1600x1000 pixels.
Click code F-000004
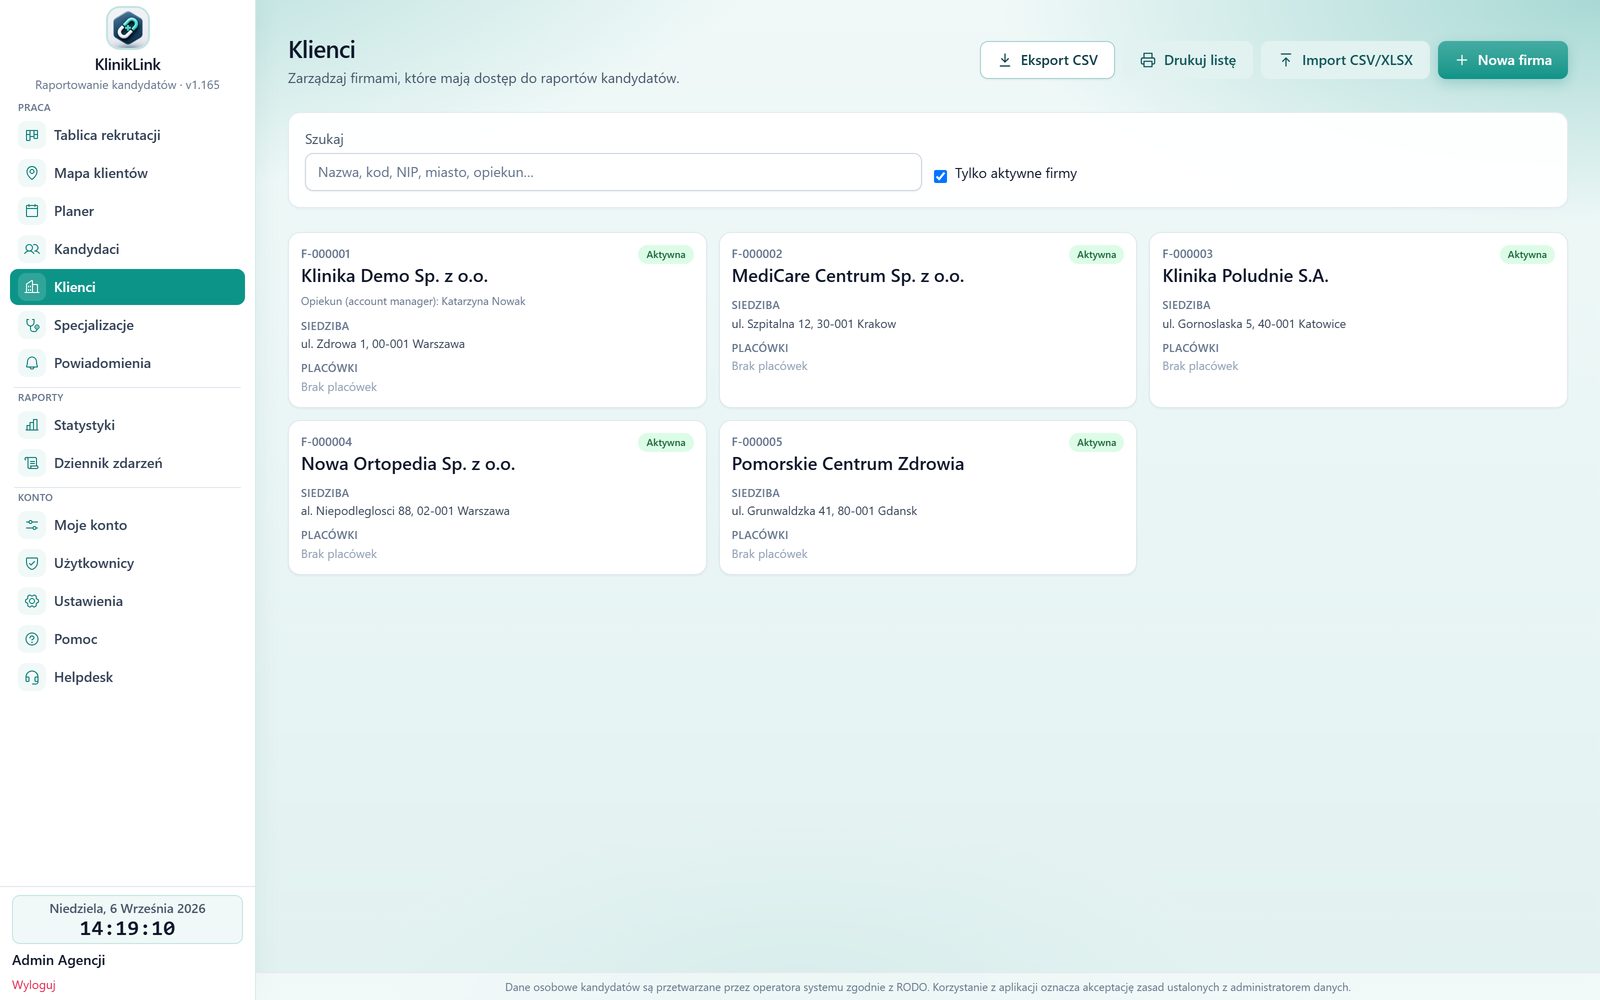[326, 442]
